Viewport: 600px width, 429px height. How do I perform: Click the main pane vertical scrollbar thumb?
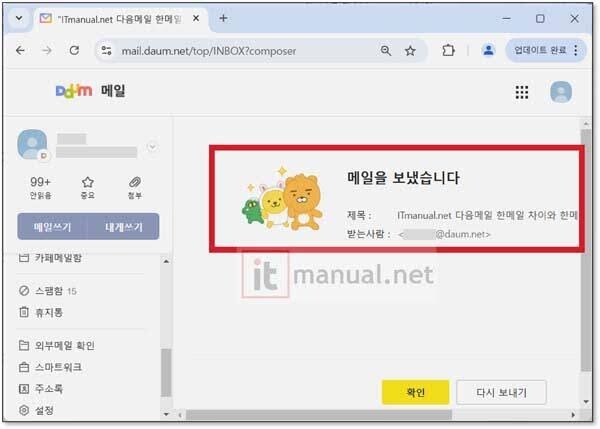coord(586,251)
